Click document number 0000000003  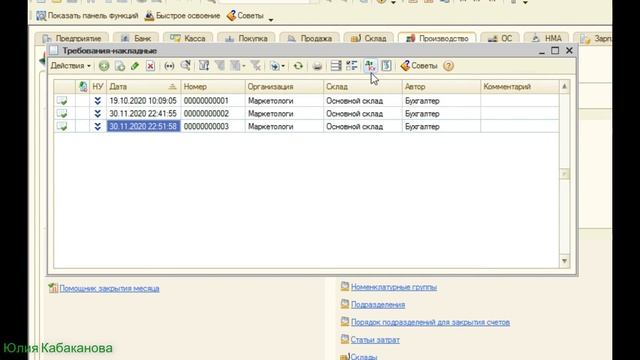coord(206,127)
